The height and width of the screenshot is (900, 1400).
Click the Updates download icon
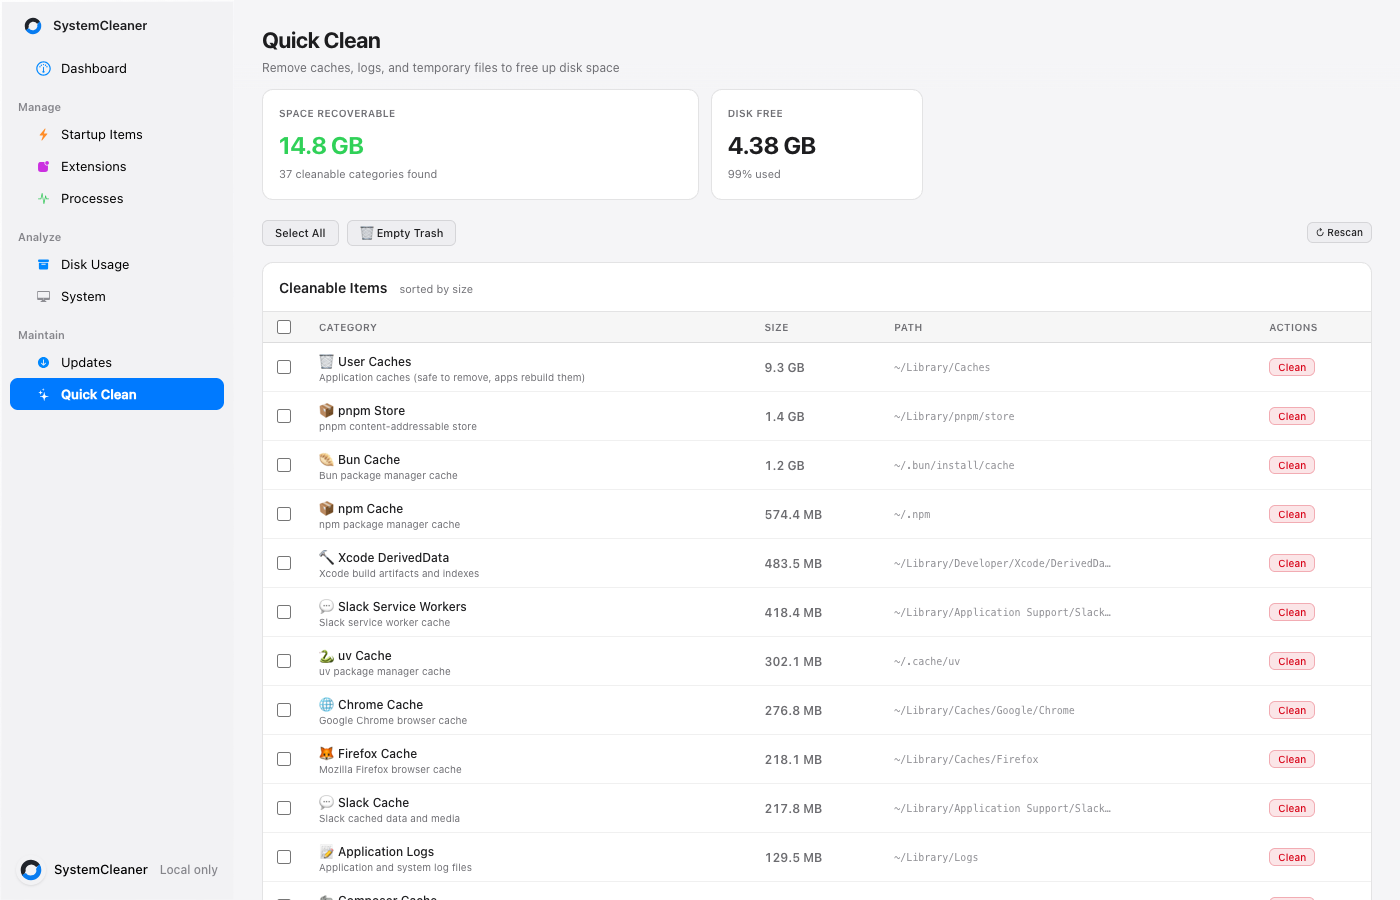(43, 363)
